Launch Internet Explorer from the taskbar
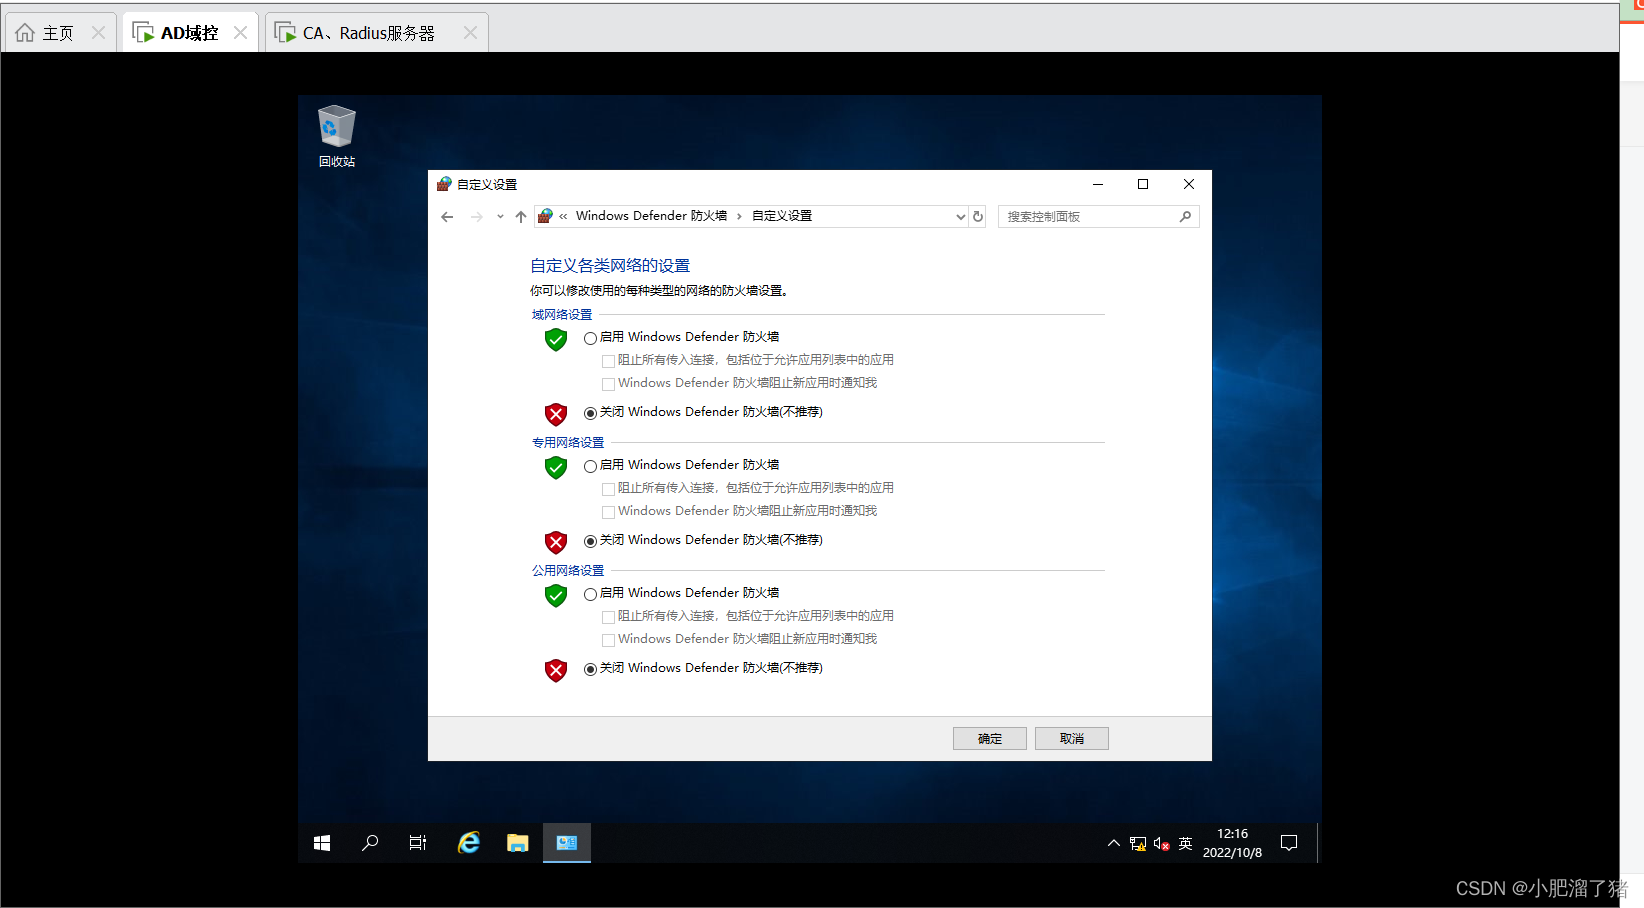 [x=468, y=843]
